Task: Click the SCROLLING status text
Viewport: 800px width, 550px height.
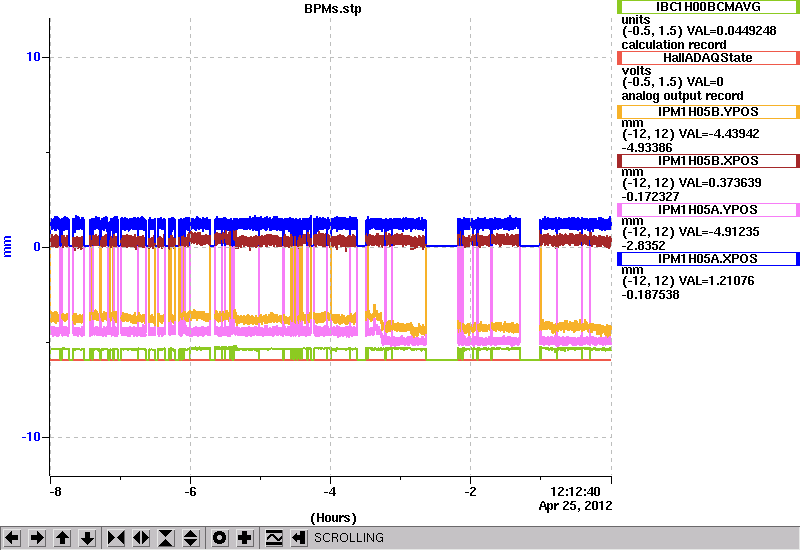Action: pyautogui.click(x=349, y=538)
